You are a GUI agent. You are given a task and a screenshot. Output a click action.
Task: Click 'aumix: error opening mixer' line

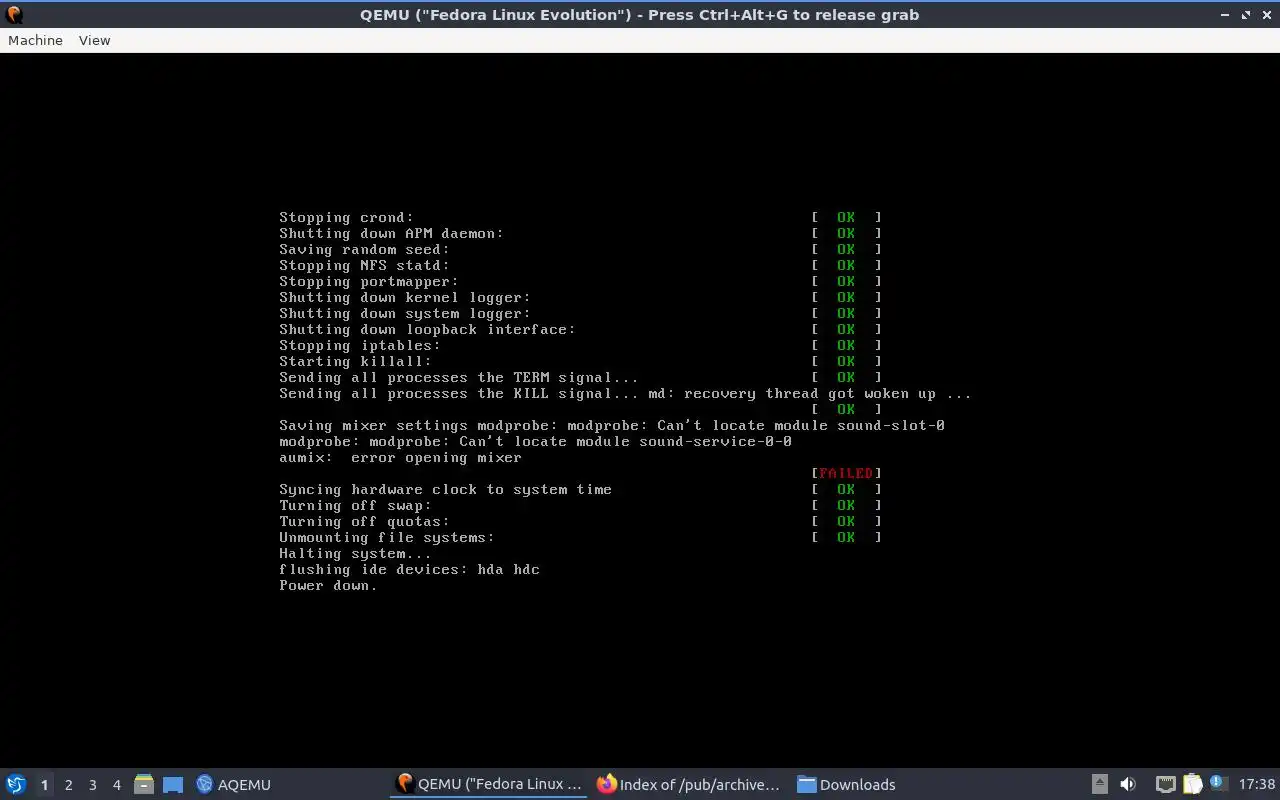(400, 457)
